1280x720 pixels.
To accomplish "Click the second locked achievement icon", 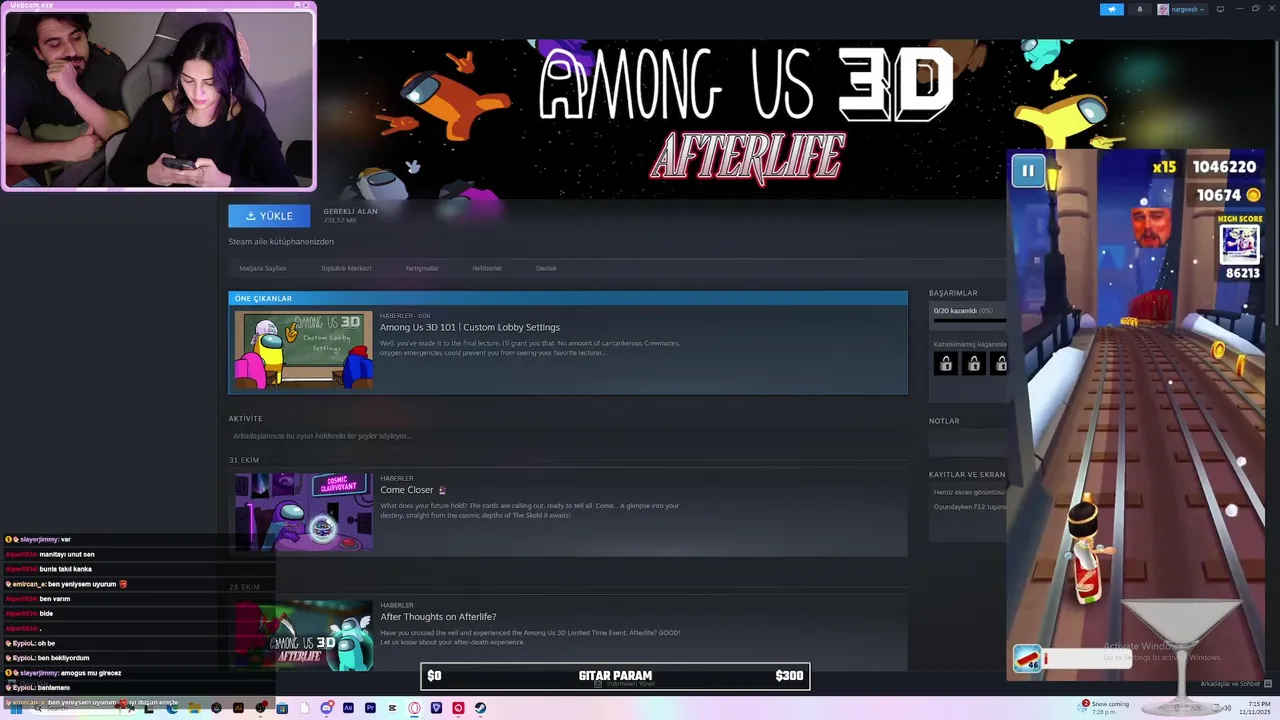I will pyautogui.click(x=974, y=364).
